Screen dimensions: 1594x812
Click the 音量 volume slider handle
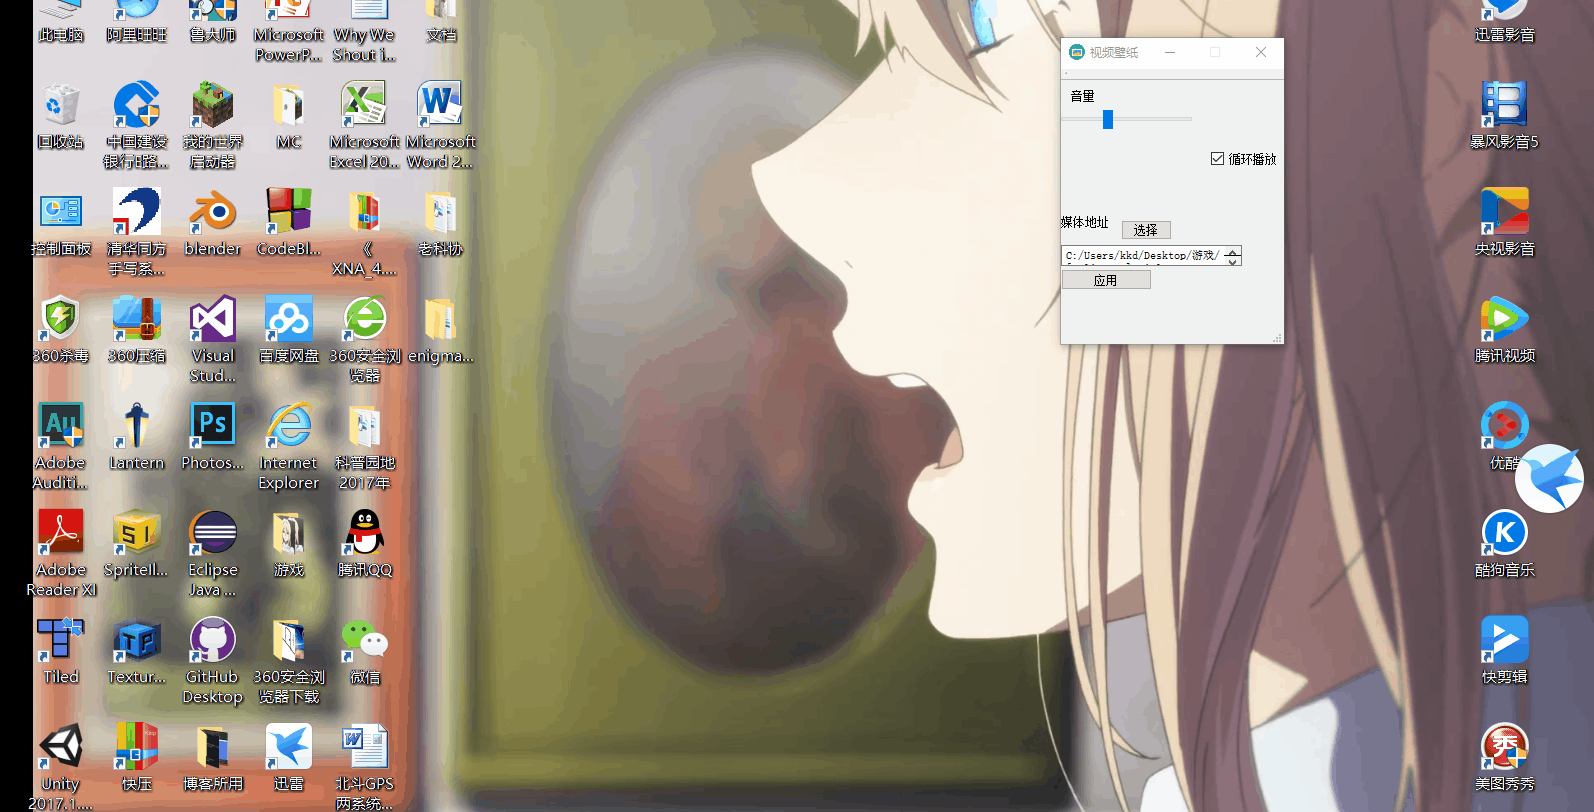click(1107, 119)
